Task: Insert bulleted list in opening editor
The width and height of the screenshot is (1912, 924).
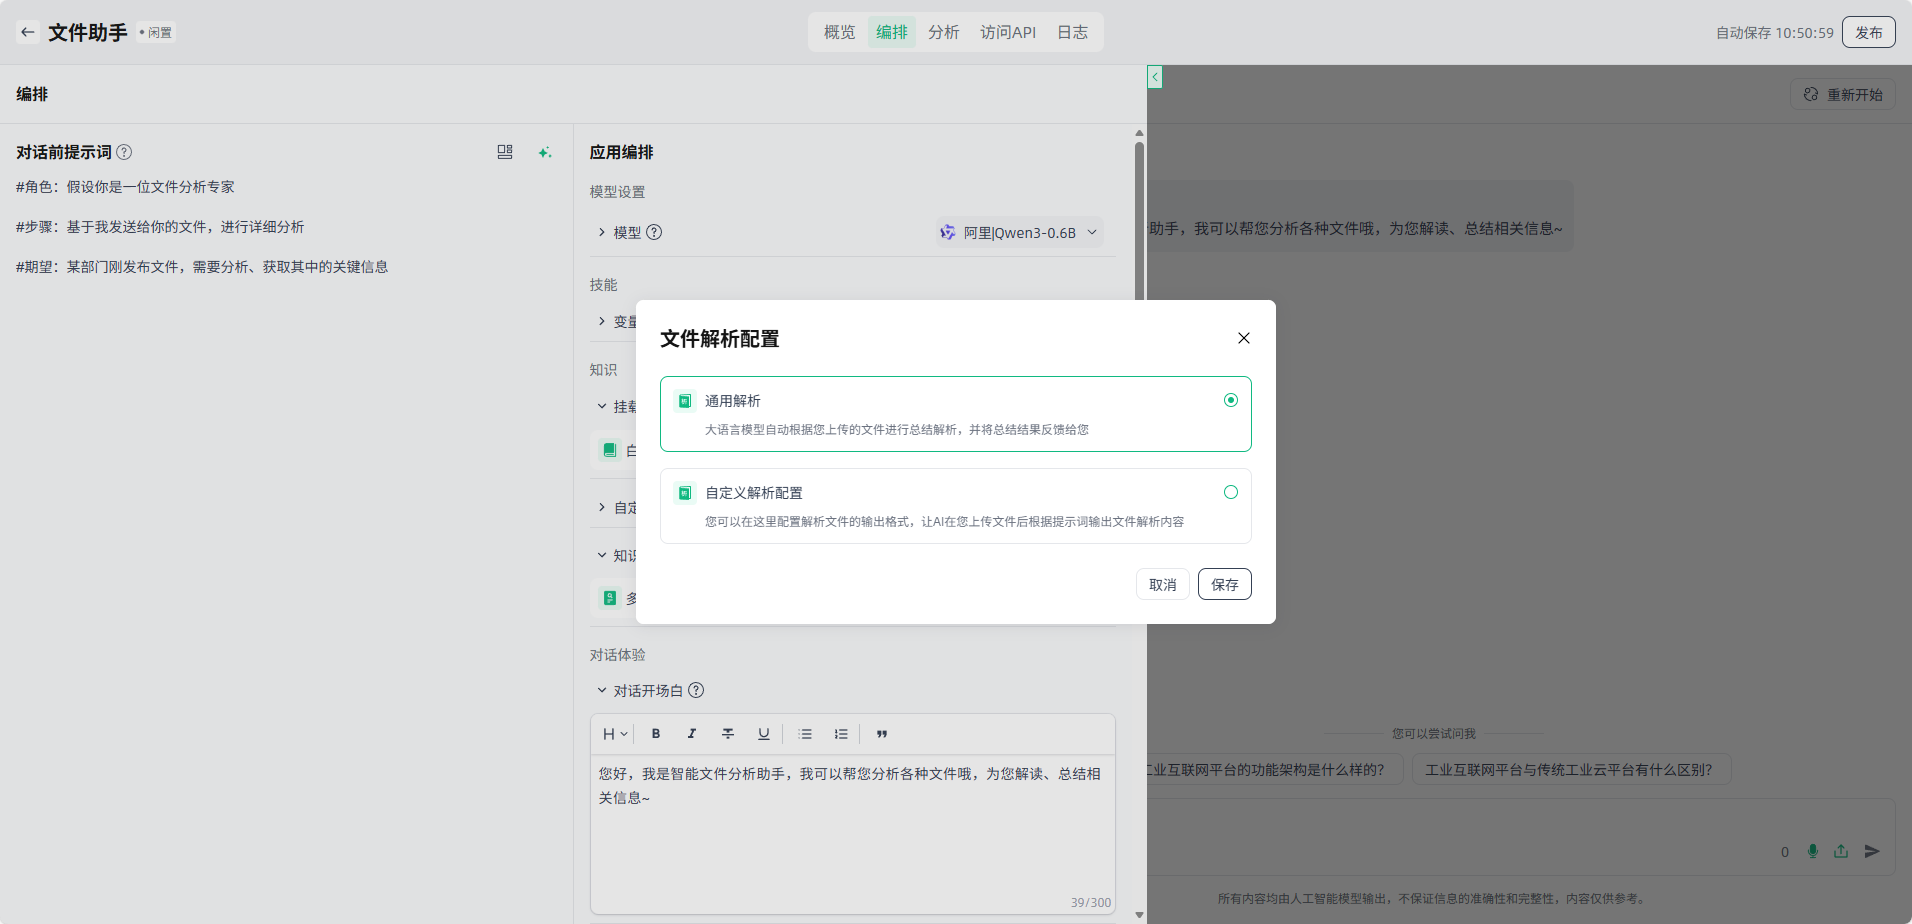Action: [x=805, y=734]
